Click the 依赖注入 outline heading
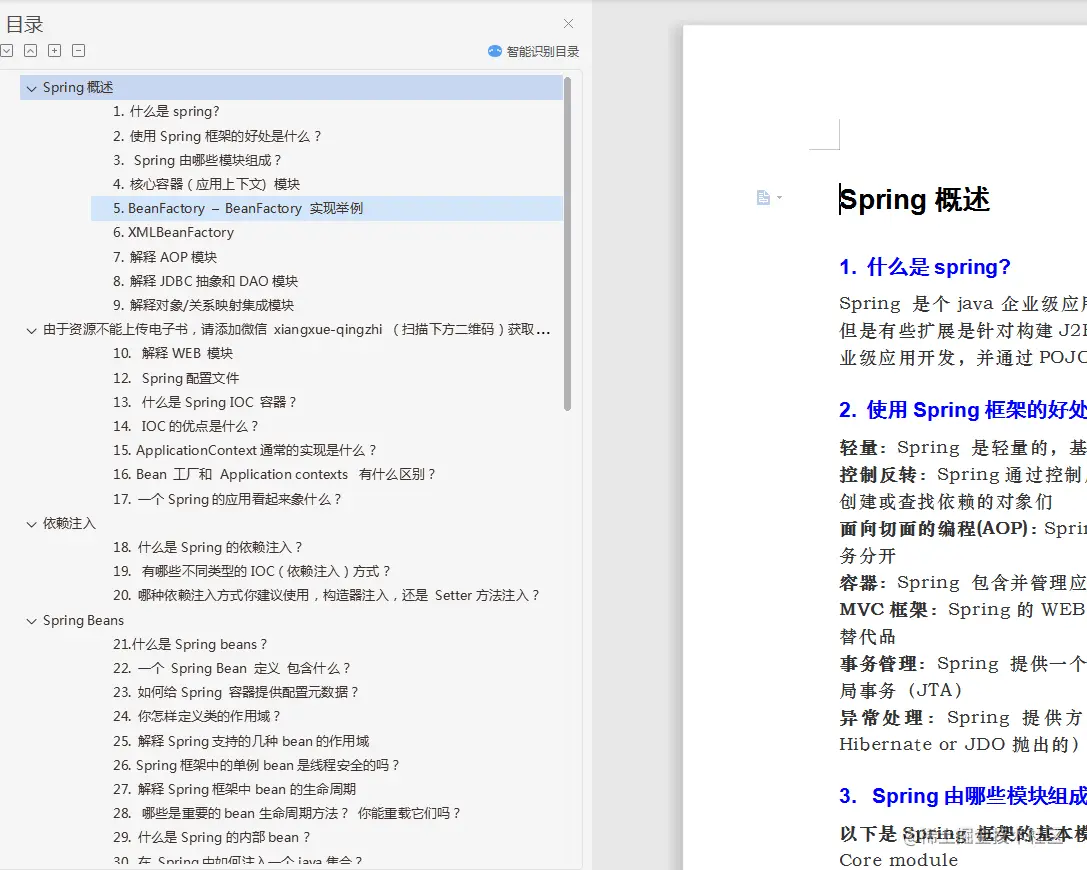 click(69, 523)
